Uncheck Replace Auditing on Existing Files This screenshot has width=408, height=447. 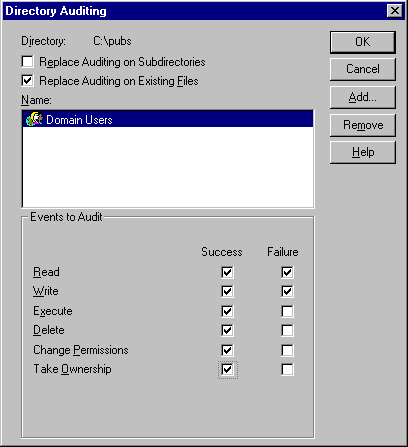[x=27, y=81]
